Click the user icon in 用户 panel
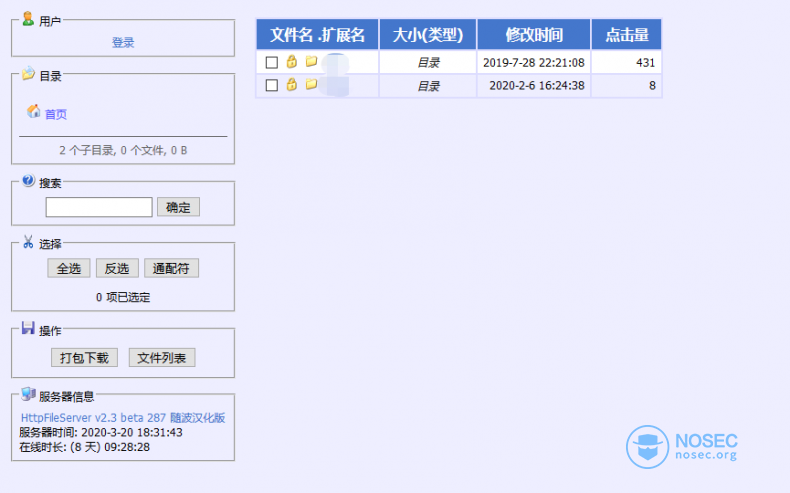This screenshot has width=790, height=493. [x=28, y=19]
